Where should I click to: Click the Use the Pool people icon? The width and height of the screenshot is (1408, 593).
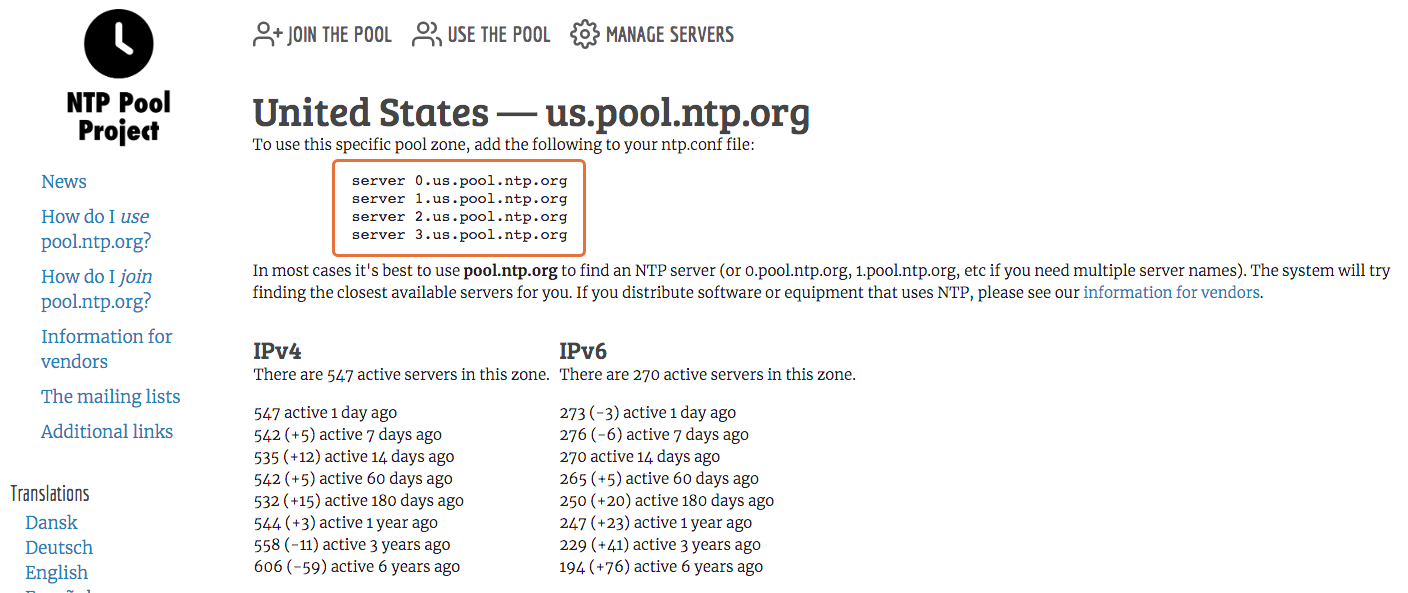pyautogui.click(x=427, y=35)
